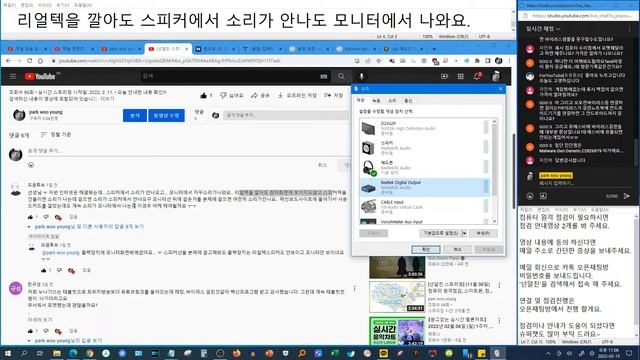Open KakaoTalk from the taskbar

pyautogui.click(x=383, y=353)
